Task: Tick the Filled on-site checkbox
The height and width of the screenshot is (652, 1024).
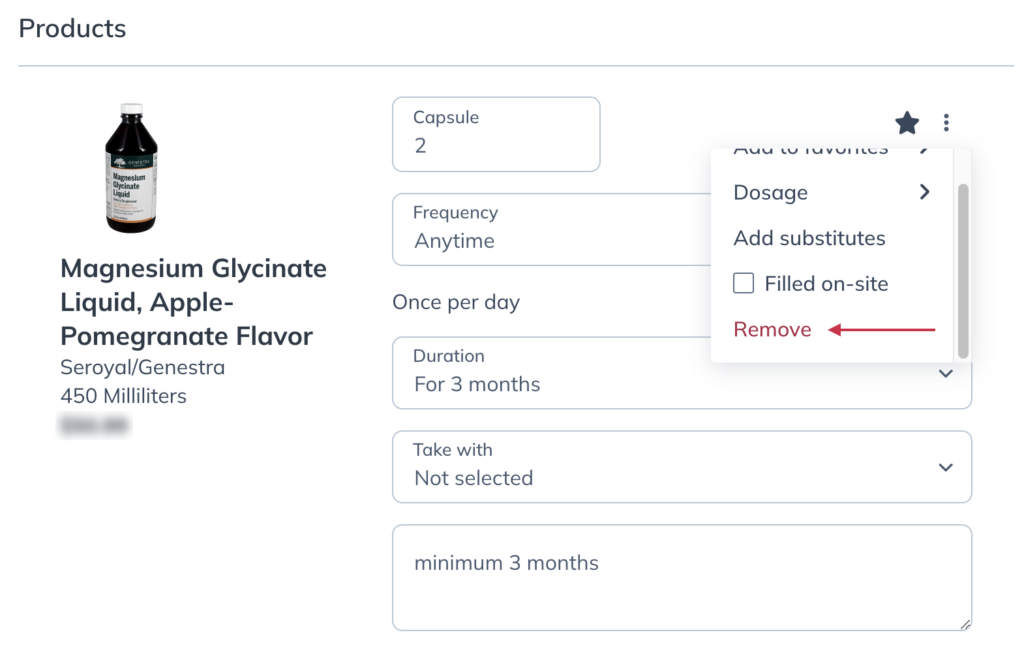Action: tap(743, 284)
